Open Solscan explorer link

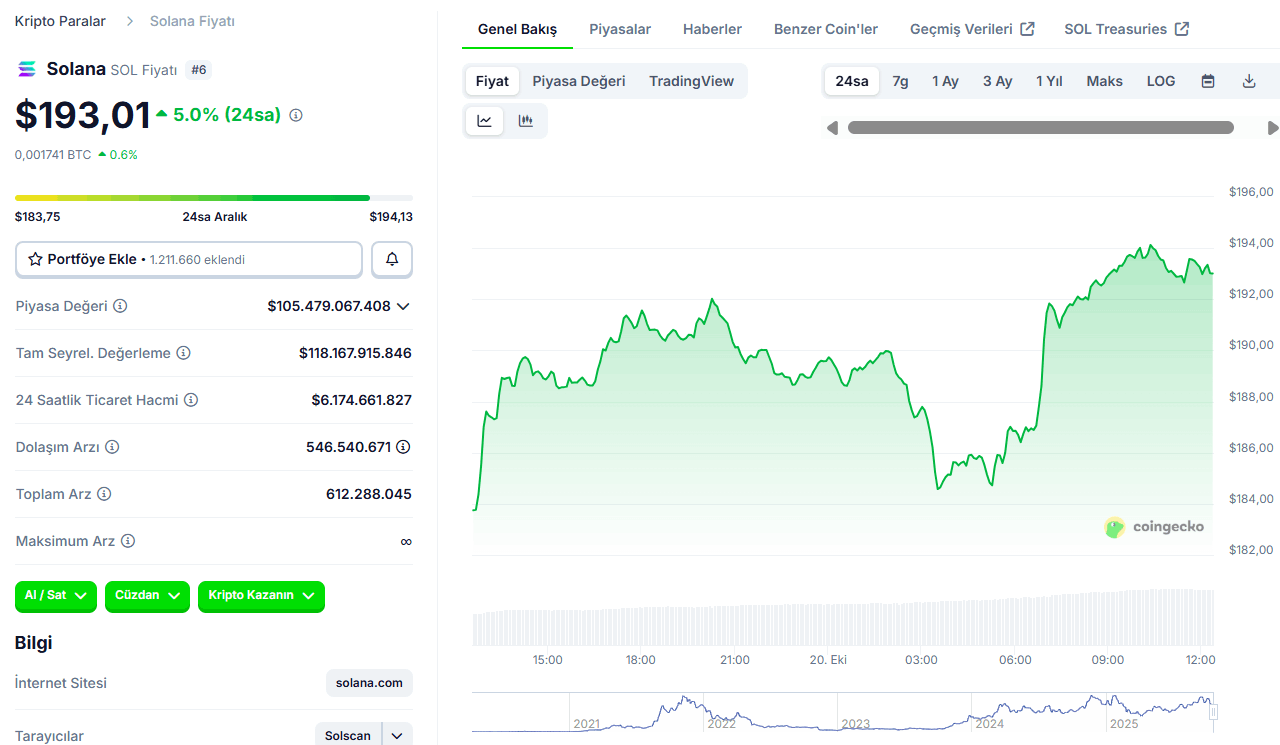point(349,736)
